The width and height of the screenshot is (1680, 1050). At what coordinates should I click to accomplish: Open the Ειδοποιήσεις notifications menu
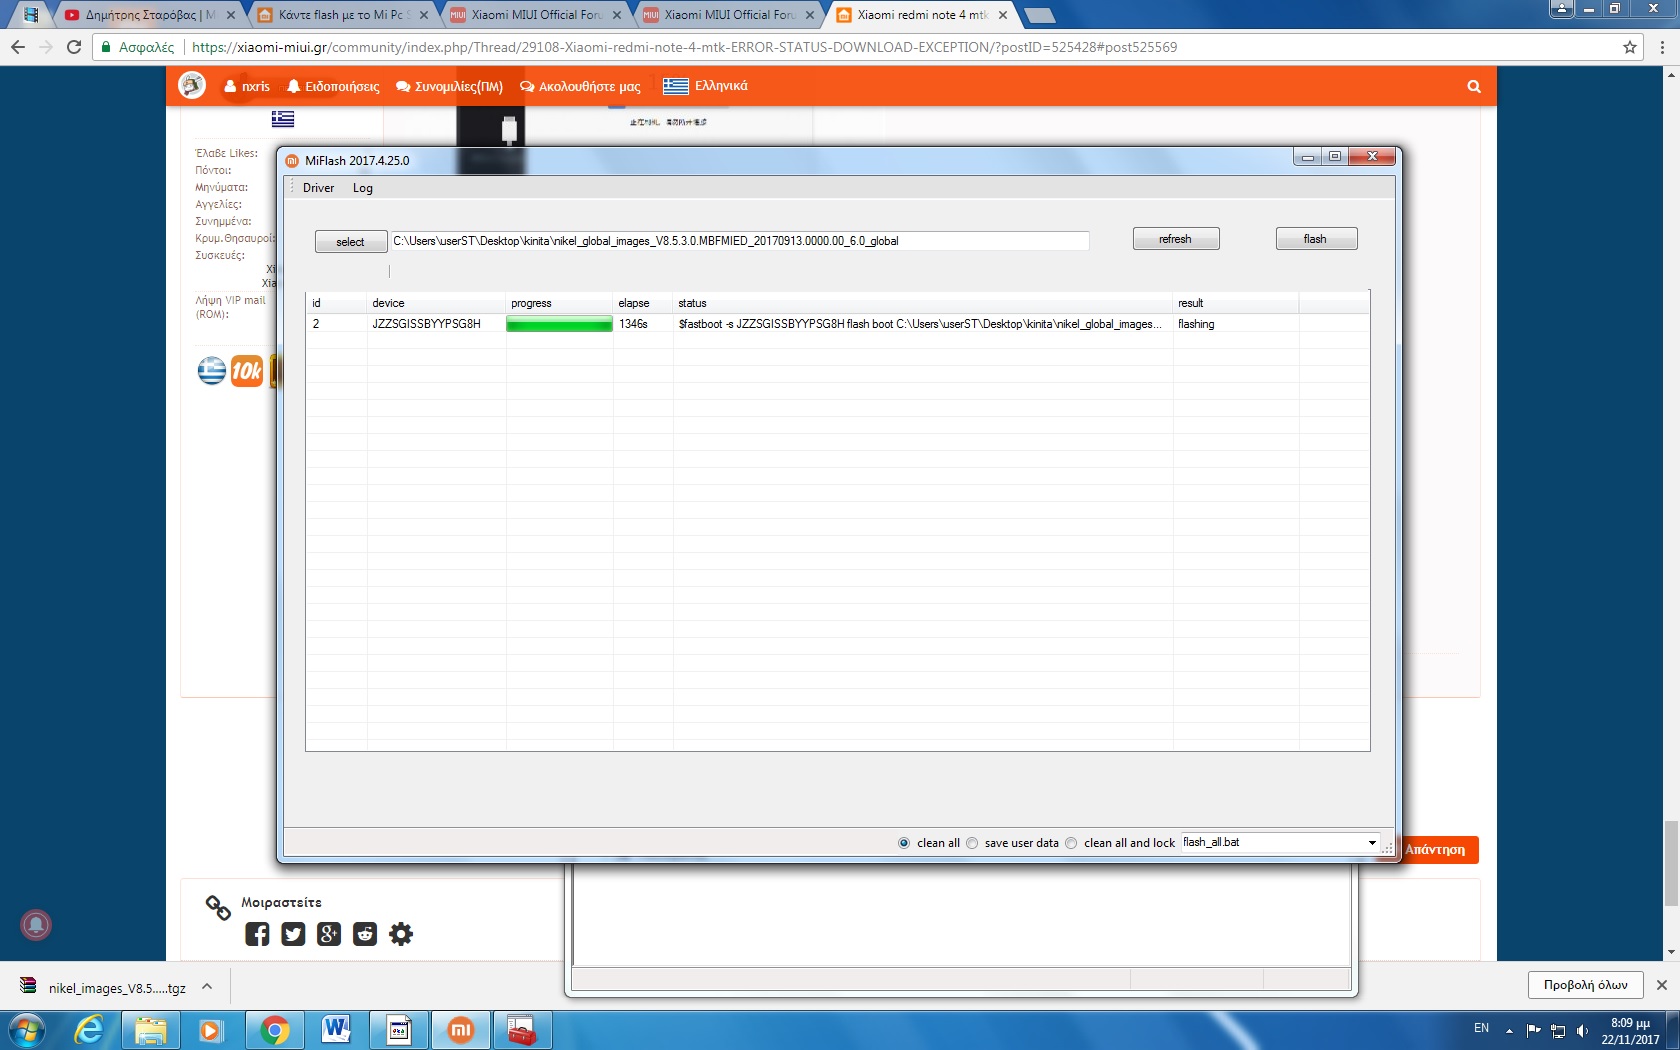coord(333,86)
